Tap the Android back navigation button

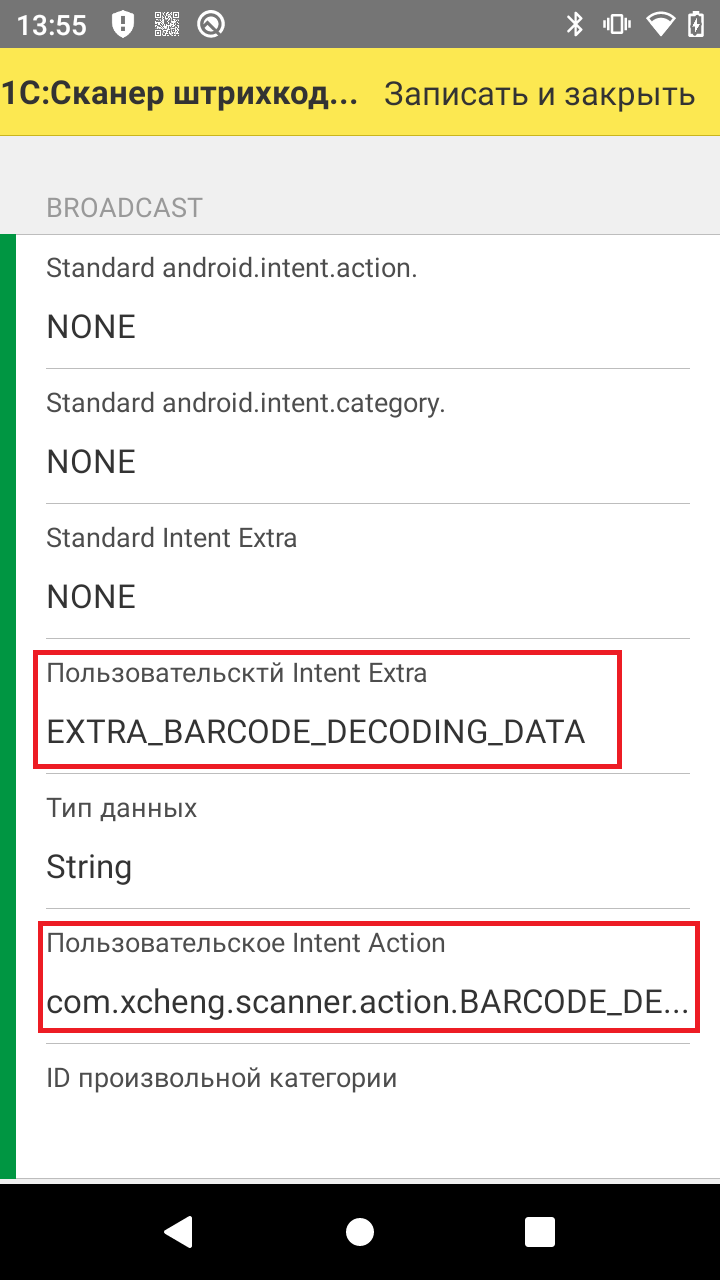(x=179, y=1231)
